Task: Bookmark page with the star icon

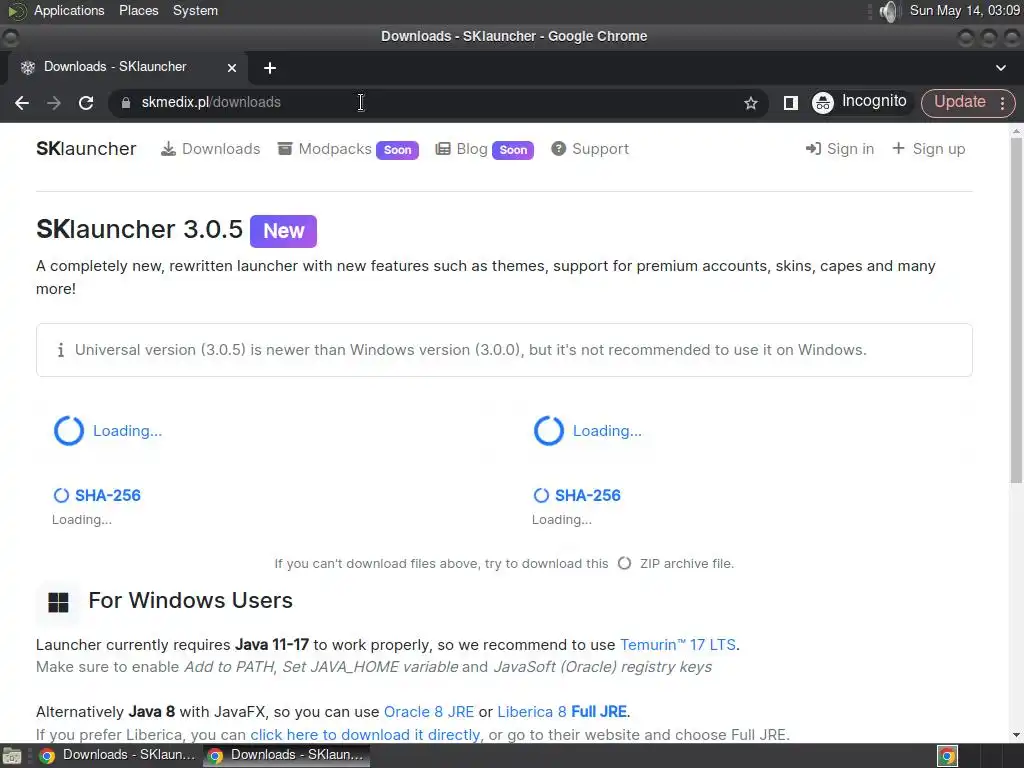Action: pyautogui.click(x=750, y=103)
